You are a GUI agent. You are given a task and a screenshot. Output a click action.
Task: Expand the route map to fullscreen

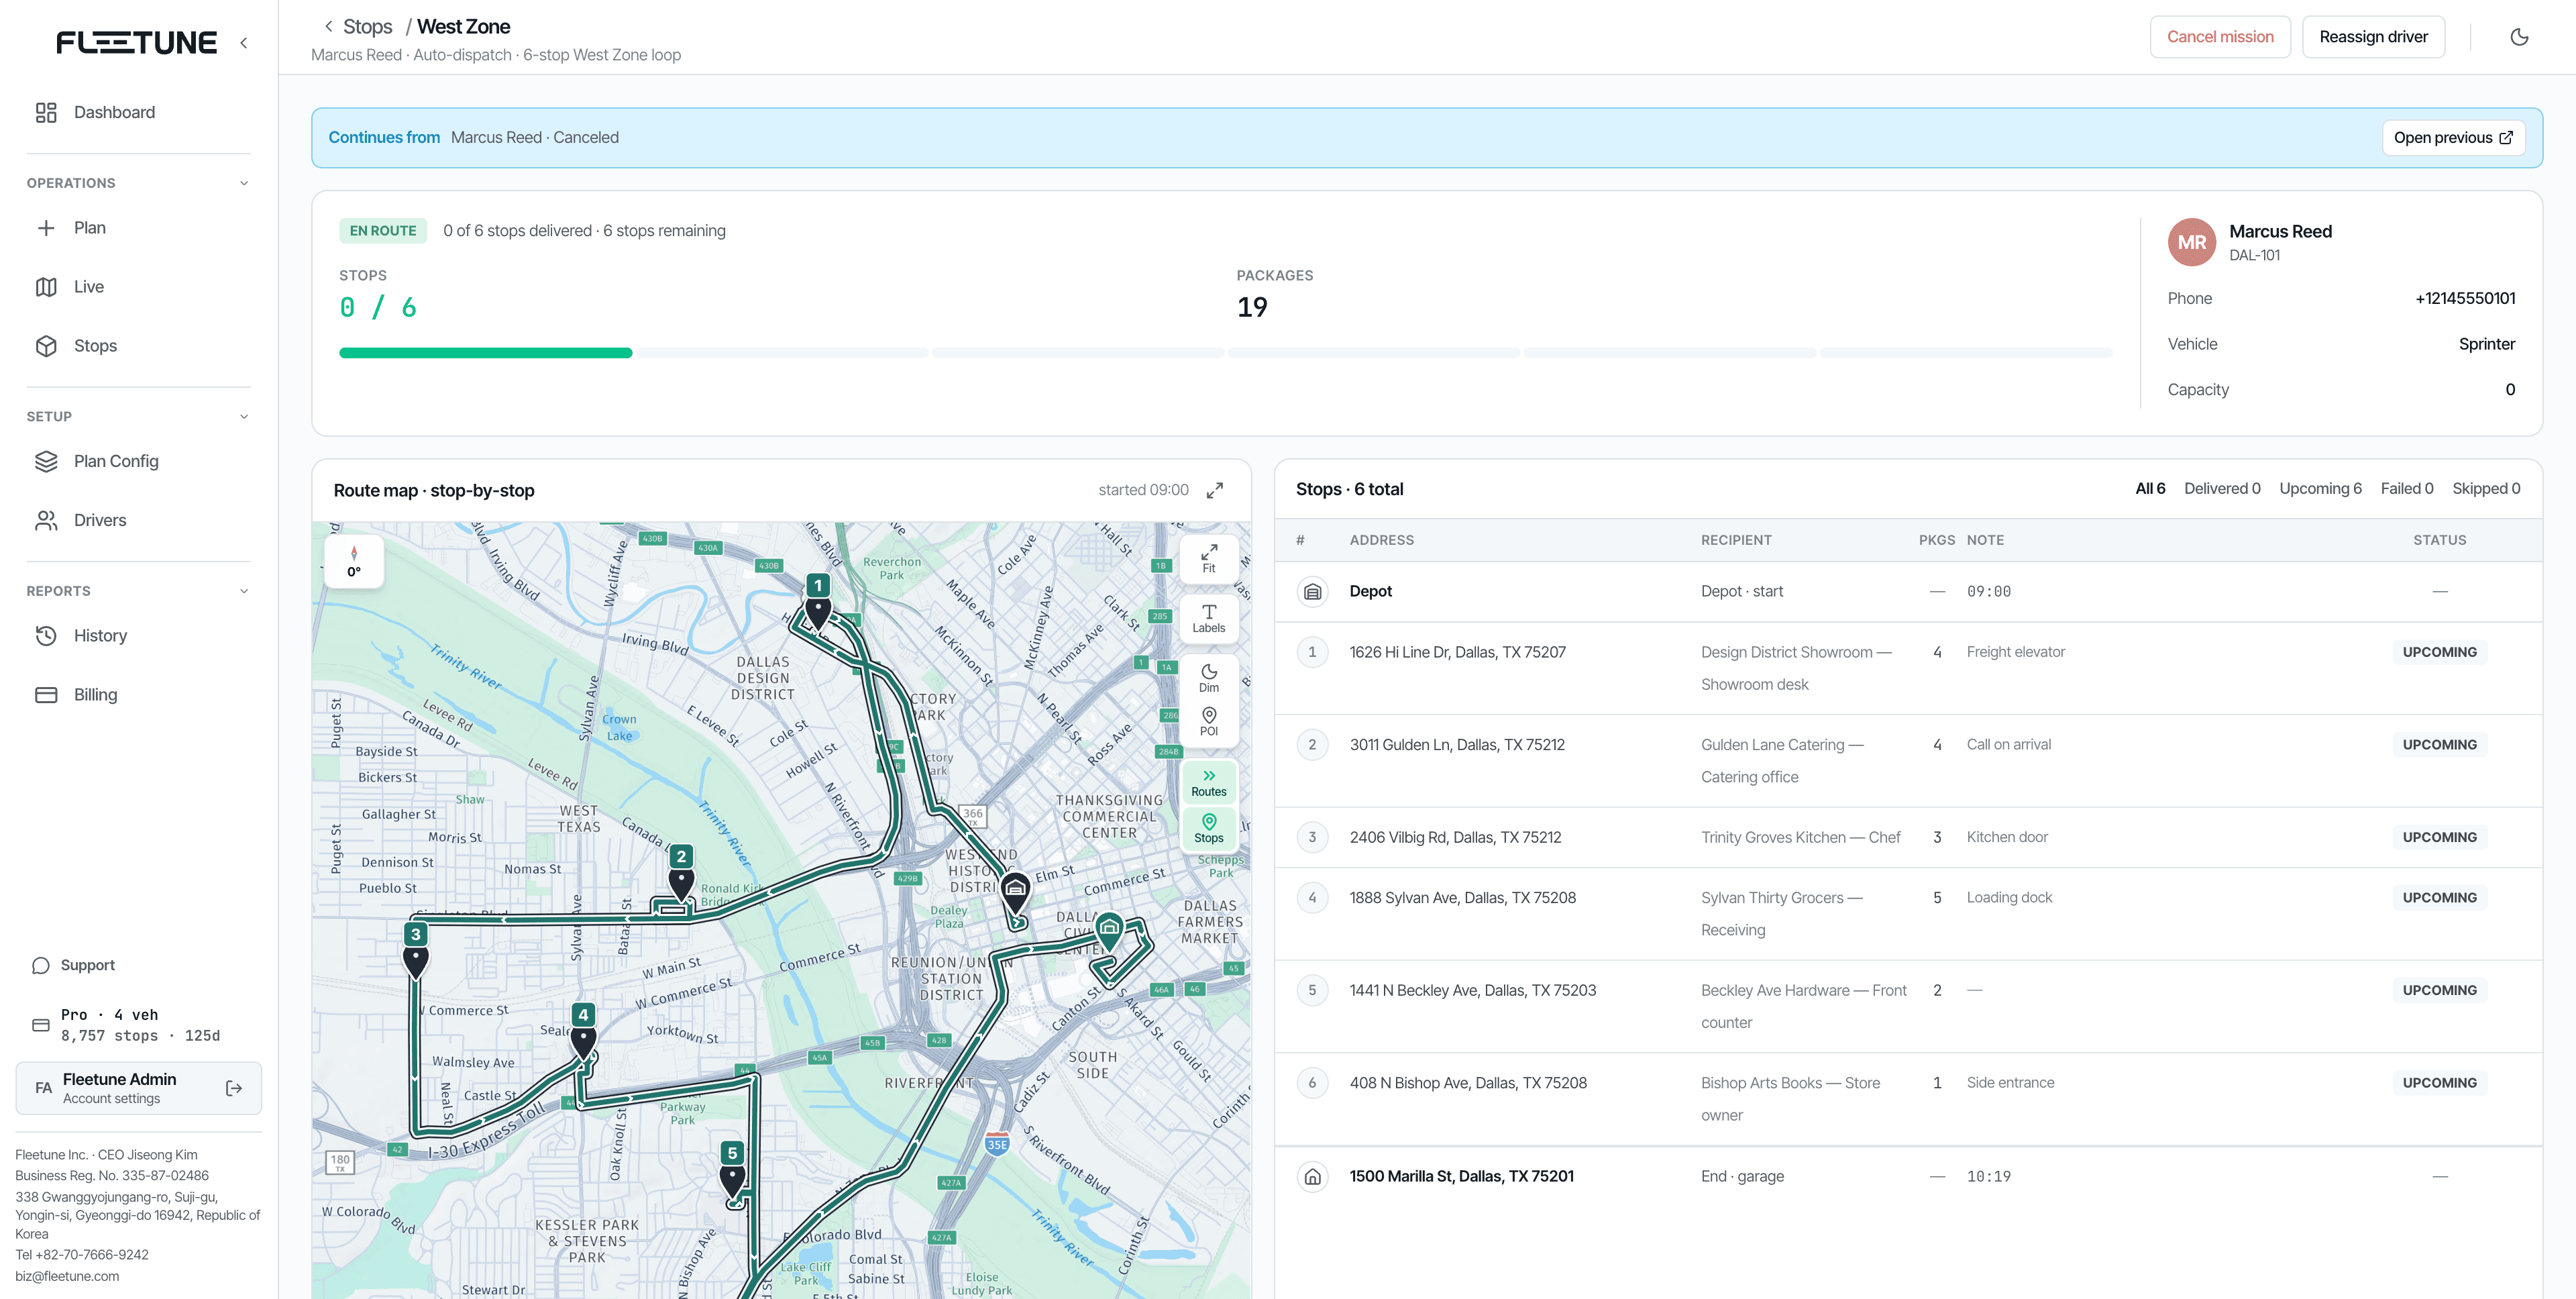1214,490
